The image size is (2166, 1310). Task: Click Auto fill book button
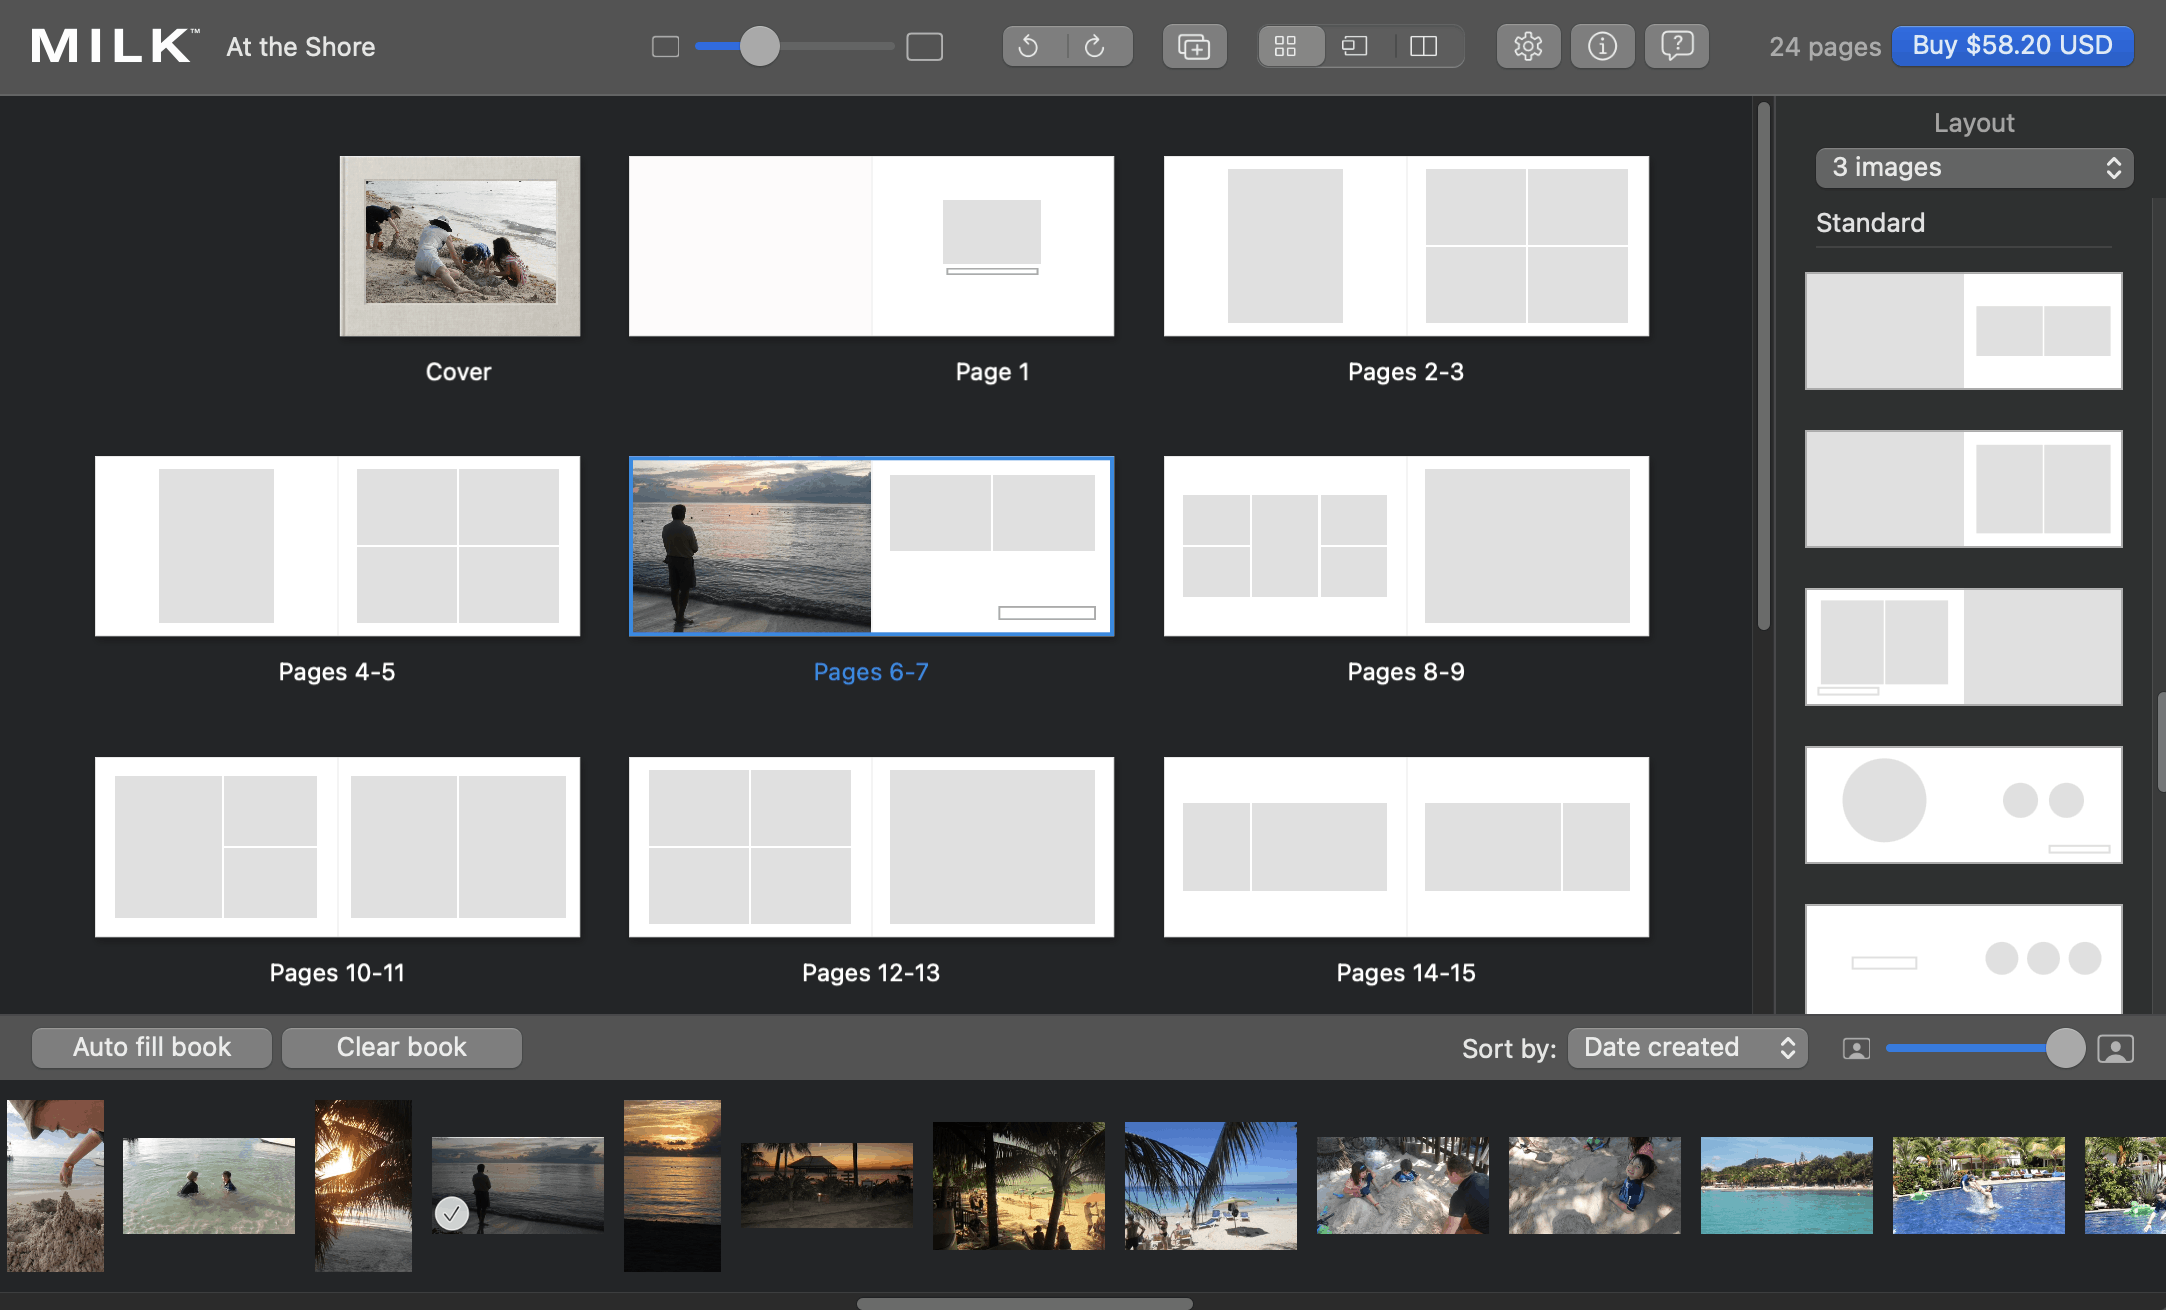point(152,1047)
